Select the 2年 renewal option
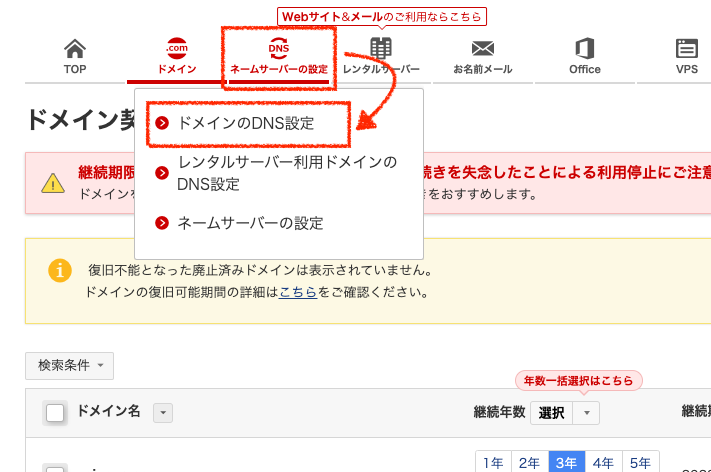 tap(530, 462)
